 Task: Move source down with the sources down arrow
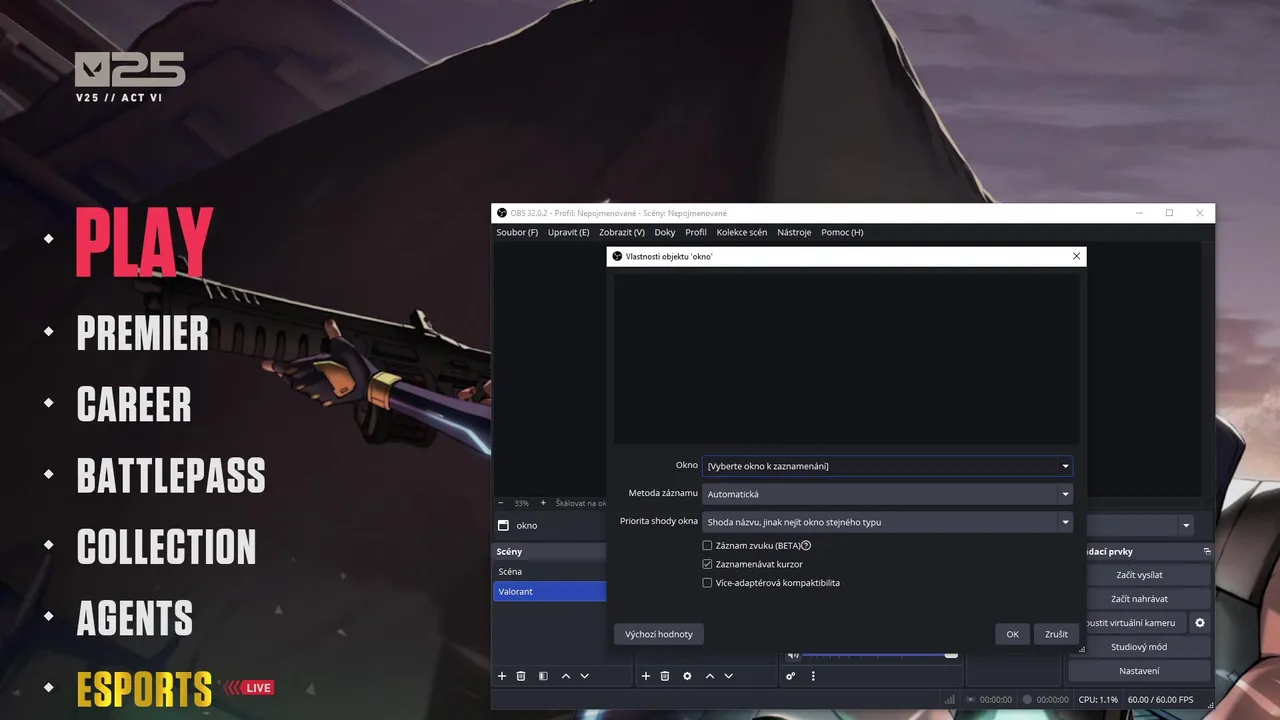(x=729, y=676)
